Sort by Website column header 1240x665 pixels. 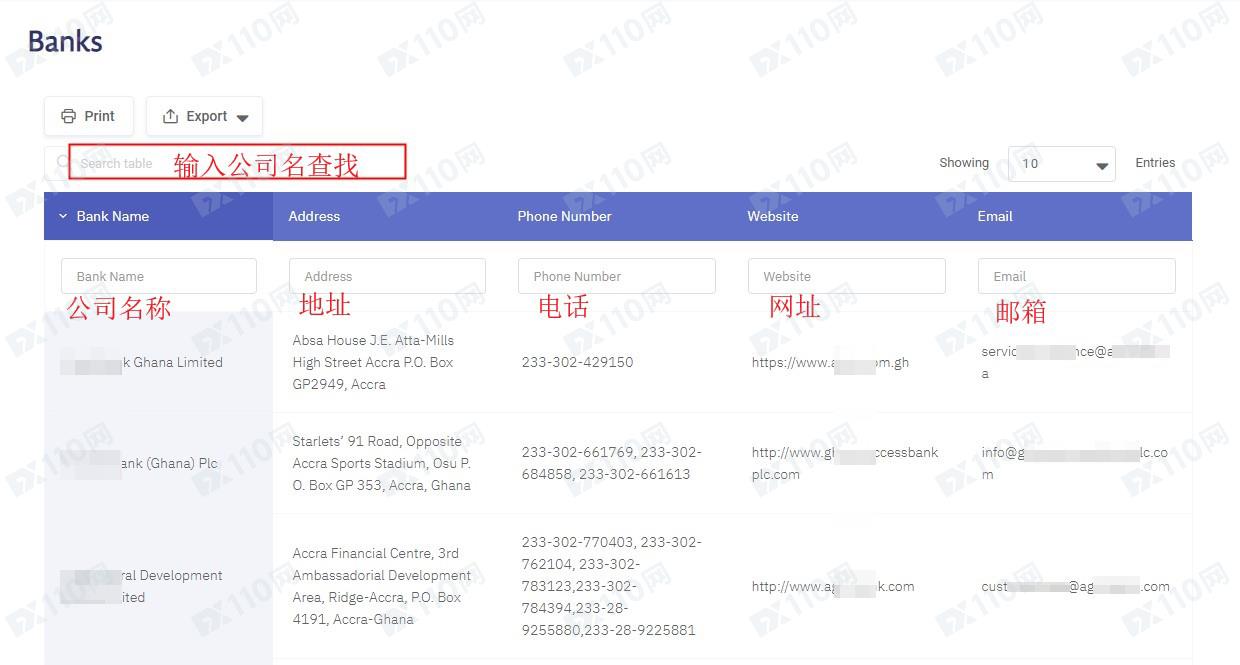coord(772,216)
